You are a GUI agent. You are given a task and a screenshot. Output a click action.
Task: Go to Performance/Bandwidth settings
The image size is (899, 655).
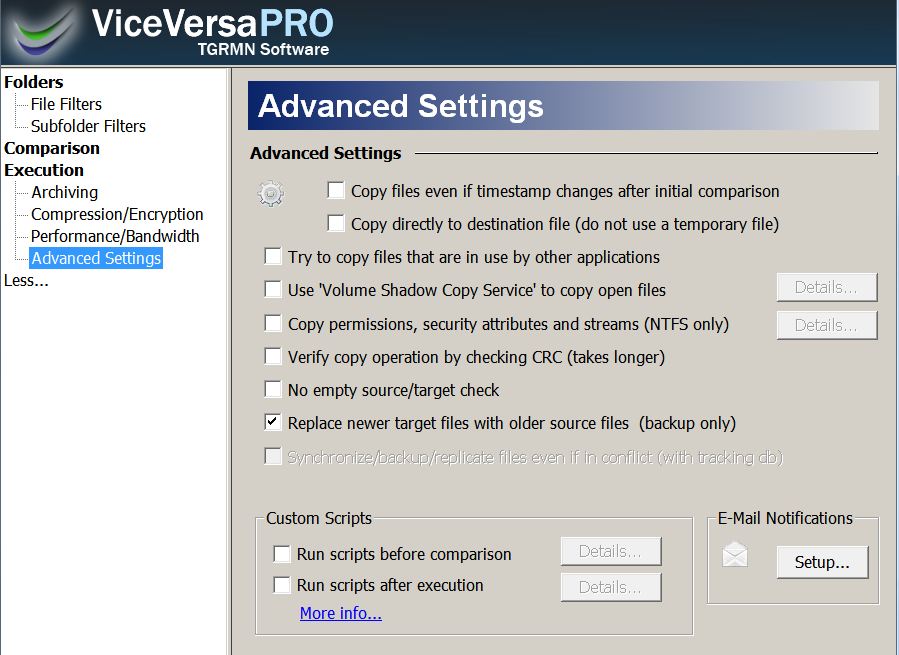115,236
